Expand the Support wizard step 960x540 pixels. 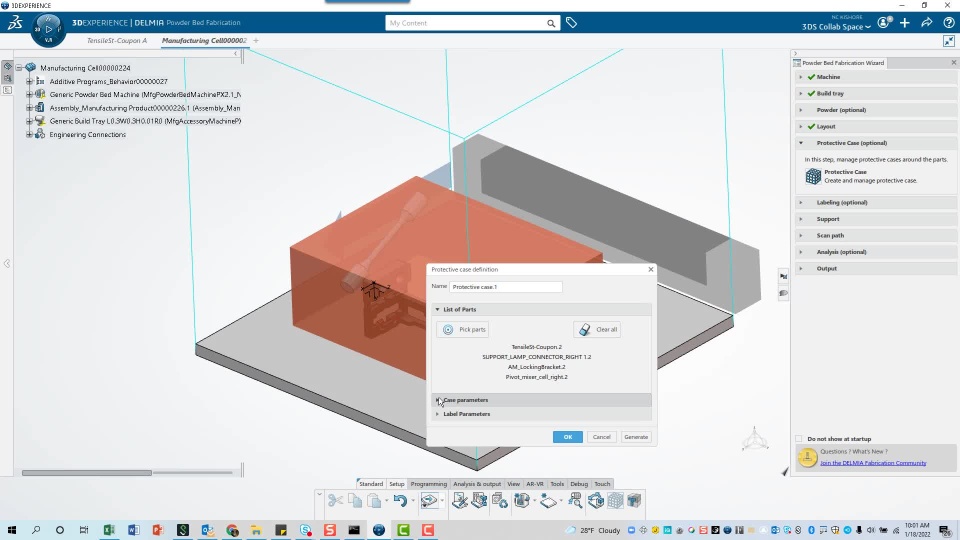(801, 219)
